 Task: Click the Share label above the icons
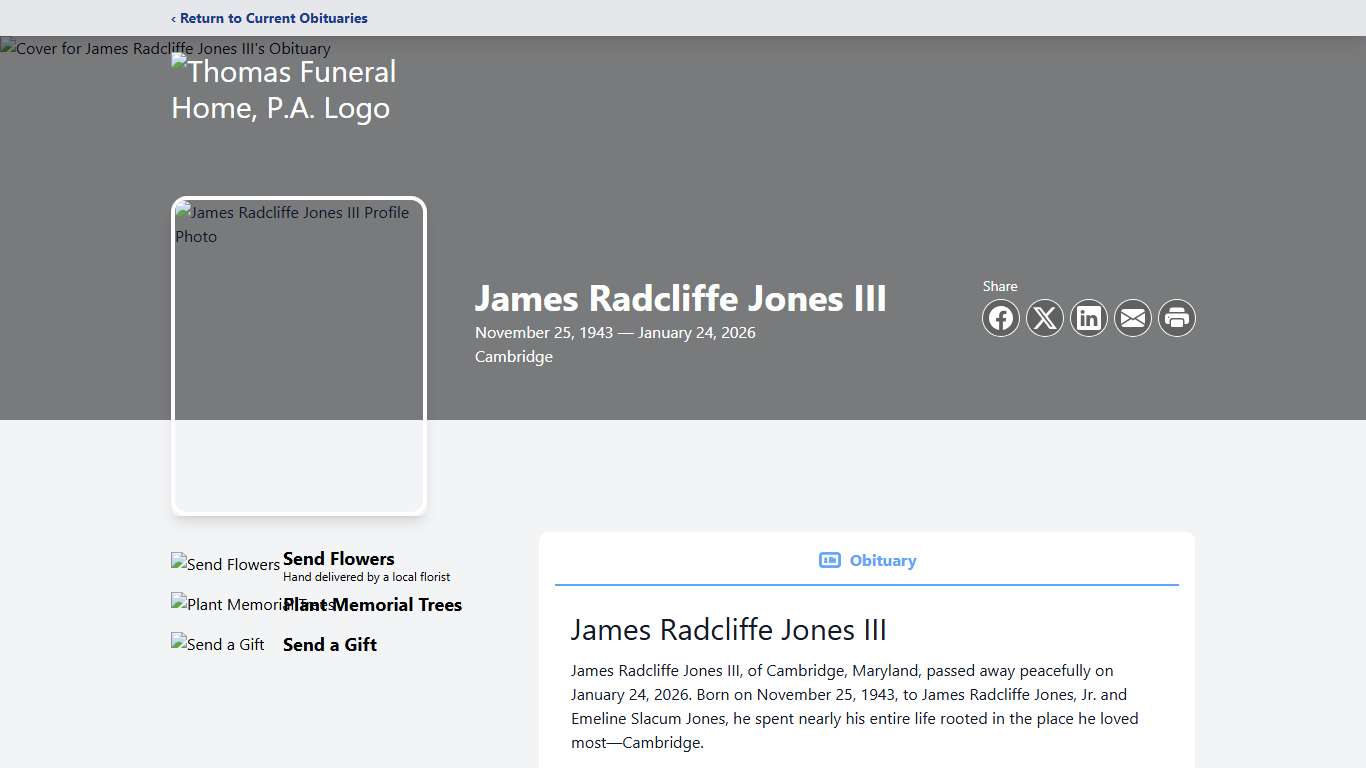pyautogui.click(x=1000, y=285)
